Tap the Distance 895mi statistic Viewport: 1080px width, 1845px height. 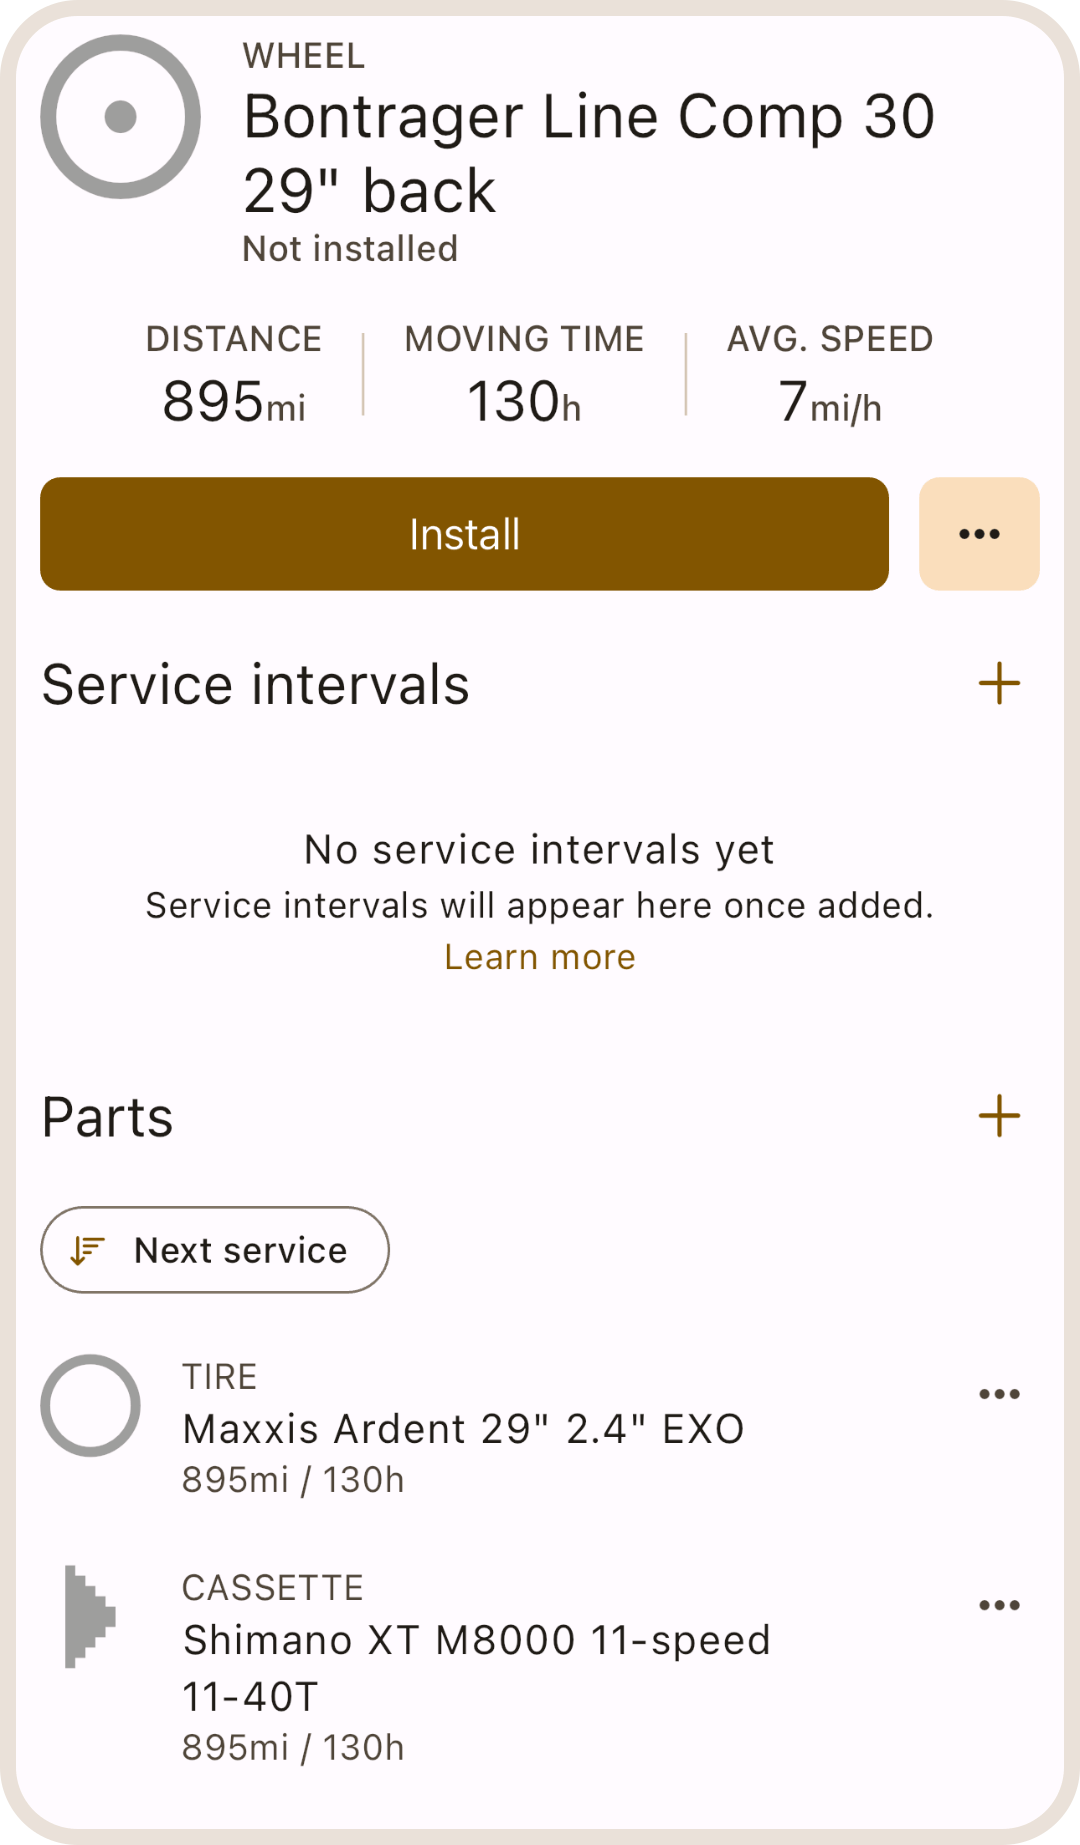234,375
